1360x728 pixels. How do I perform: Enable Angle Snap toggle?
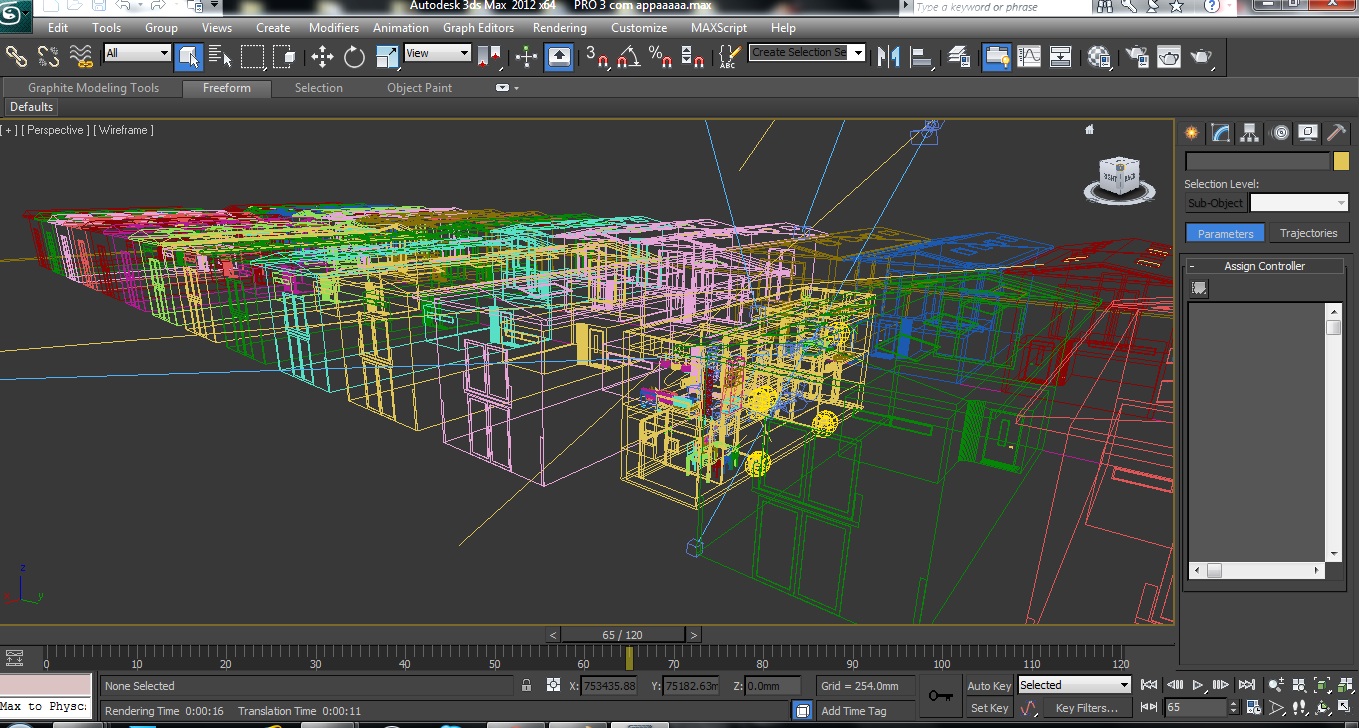[628, 56]
